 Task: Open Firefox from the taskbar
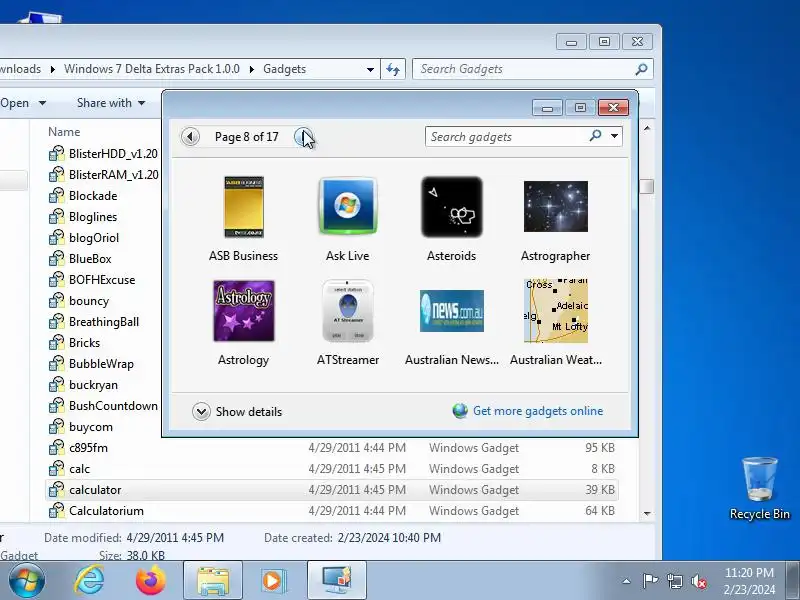click(x=151, y=581)
